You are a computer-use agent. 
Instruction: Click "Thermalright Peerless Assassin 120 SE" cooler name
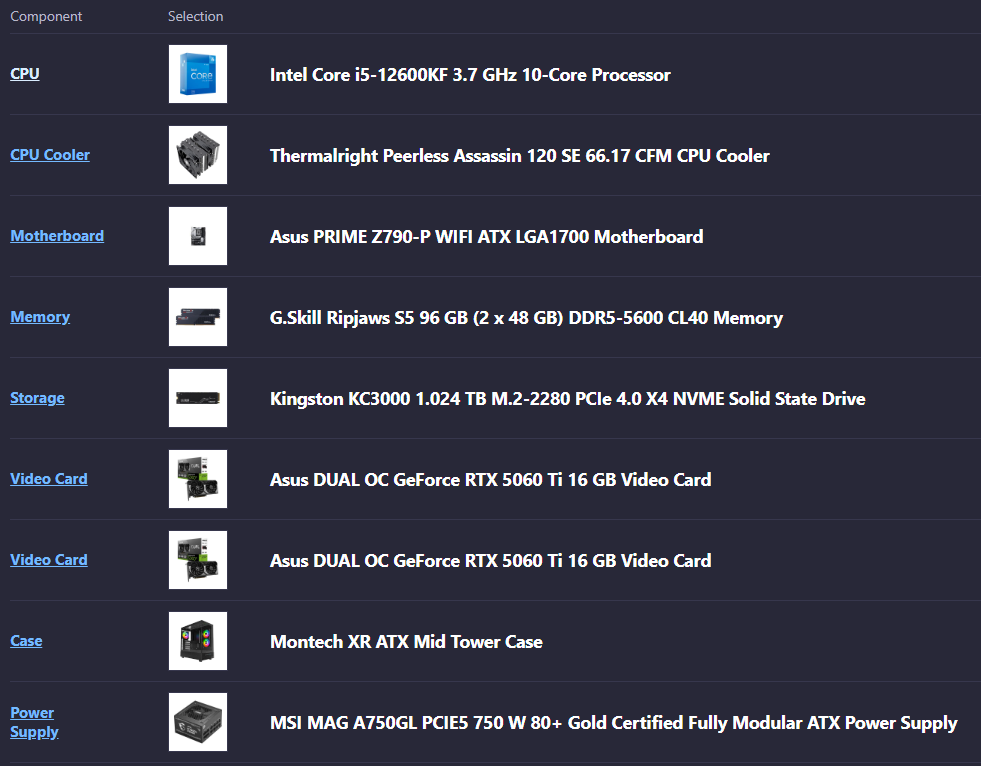click(x=519, y=156)
